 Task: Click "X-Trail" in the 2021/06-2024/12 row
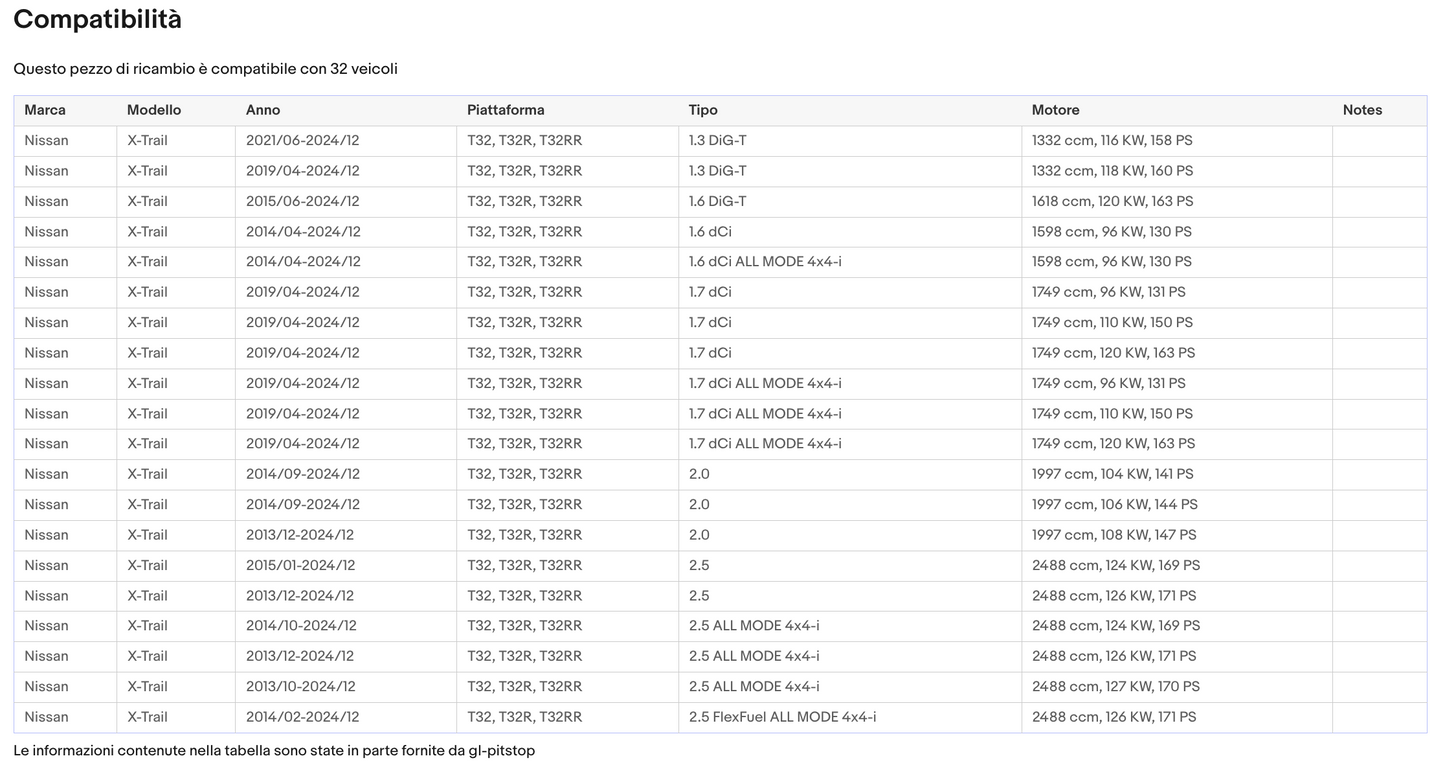(x=147, y=141)
